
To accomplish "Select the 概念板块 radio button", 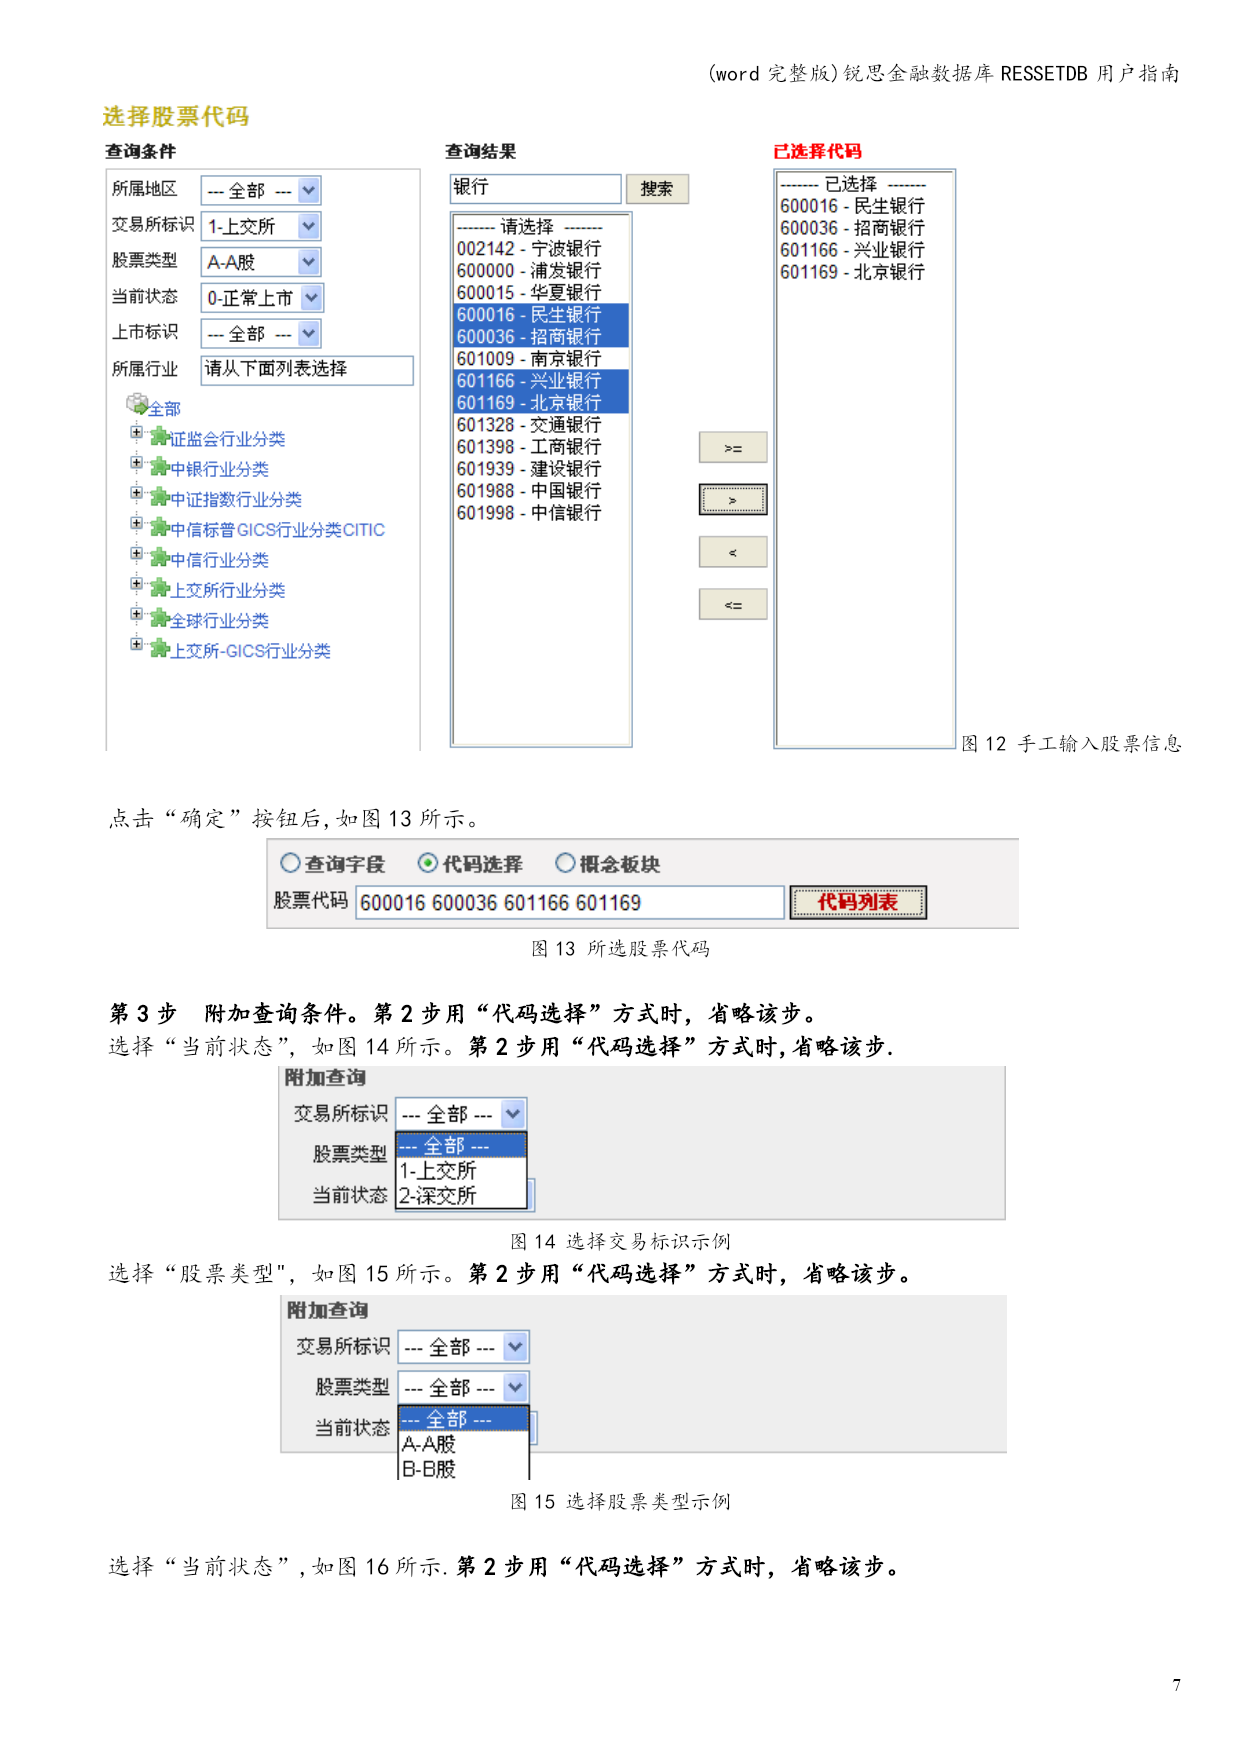I will 565,863.
